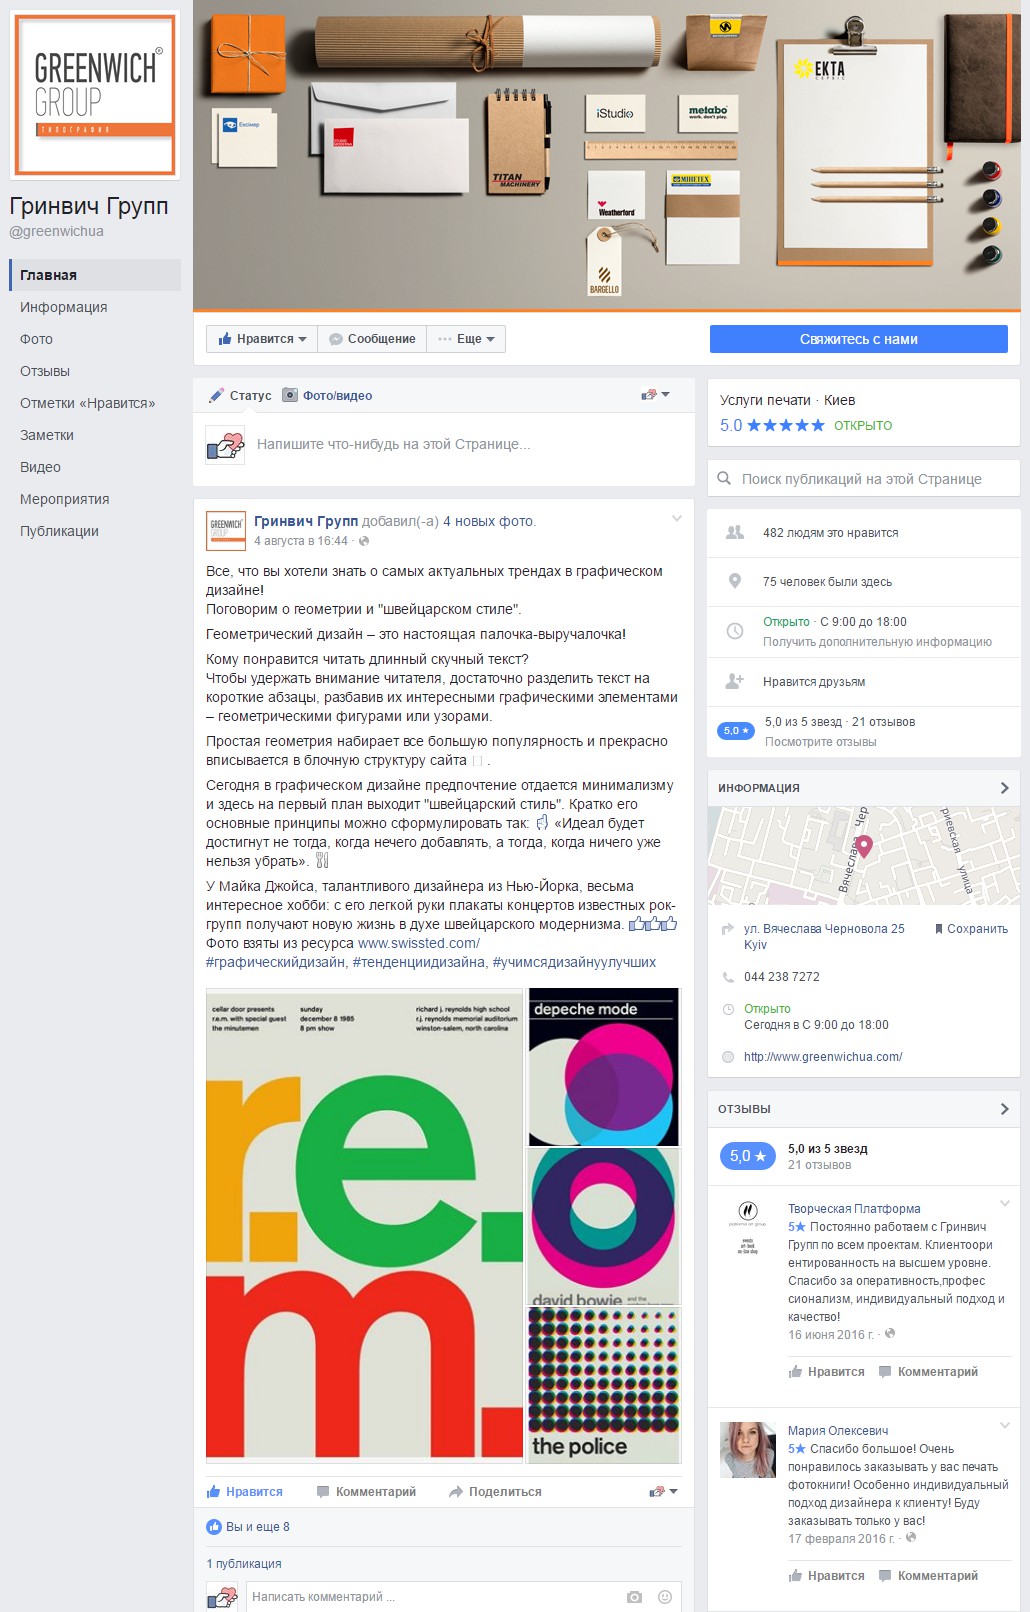Image resolution: width=1030 pixels, height=1612 pixels.
Task: Open options chevron on Творческая Платформа review
Action: 1005,1203
